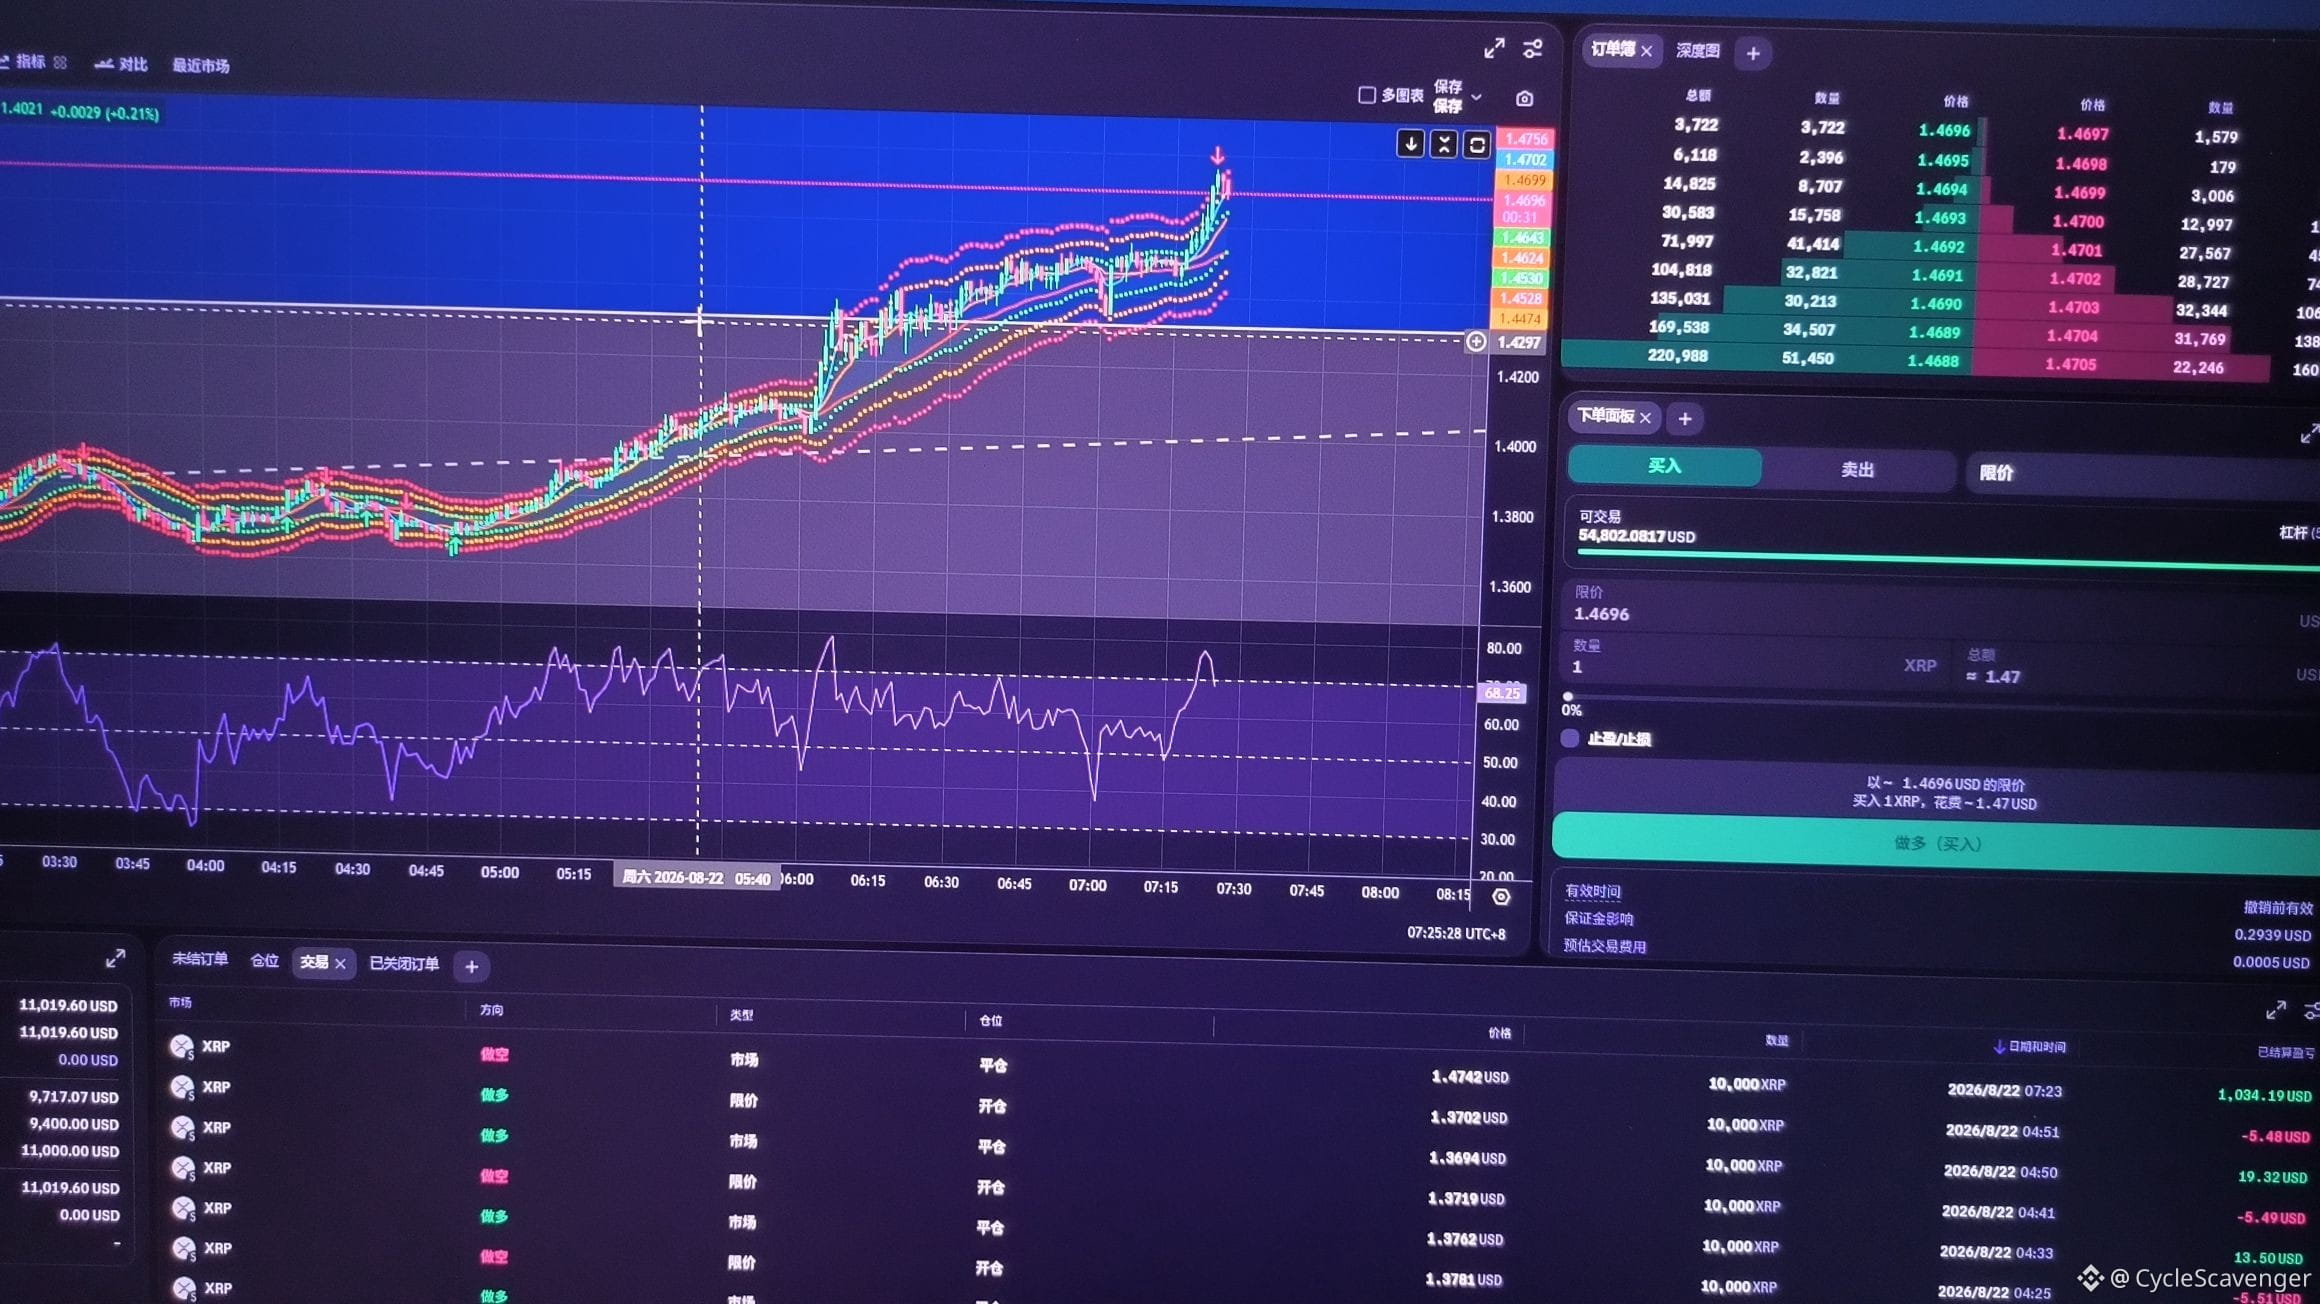Take a chart snapshot with camera icon
This screenshot has height=1304, width=2320.
pyautogui.click(x=1524, y=98)
